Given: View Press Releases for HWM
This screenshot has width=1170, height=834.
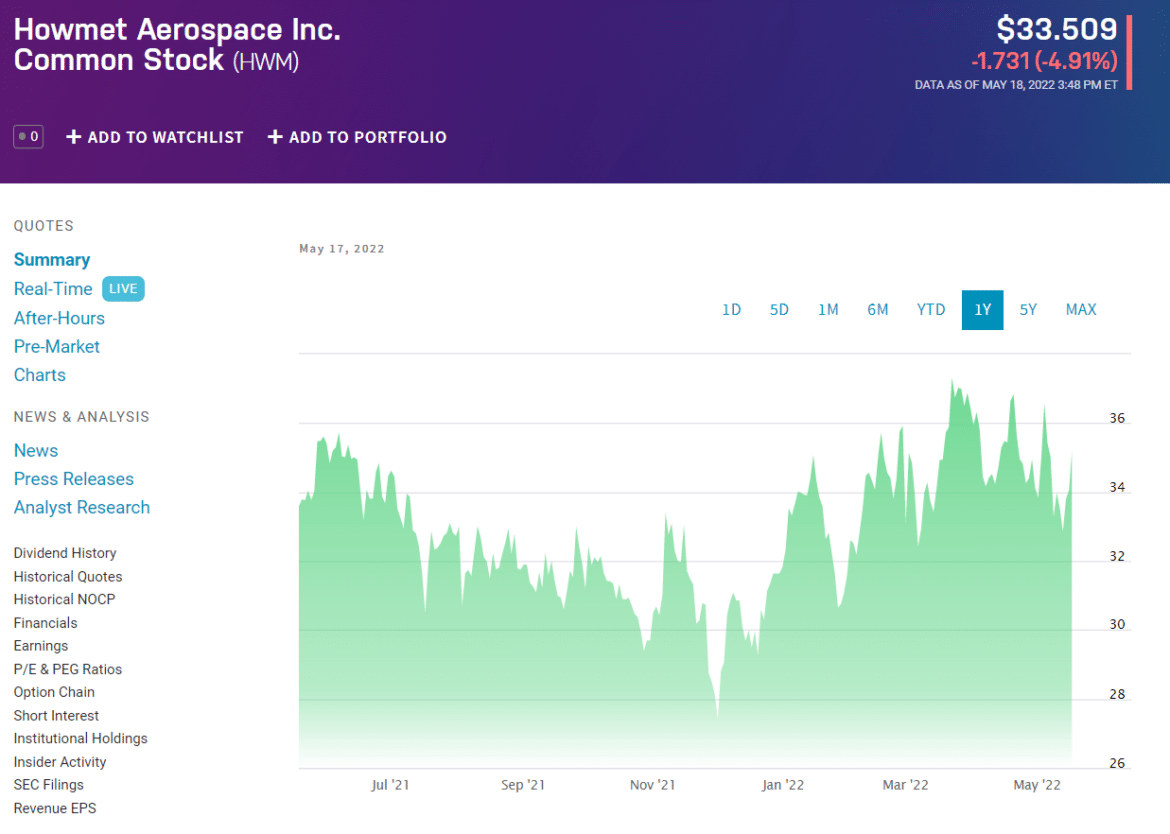Looking at the screenshot, I should click(73, 479).
